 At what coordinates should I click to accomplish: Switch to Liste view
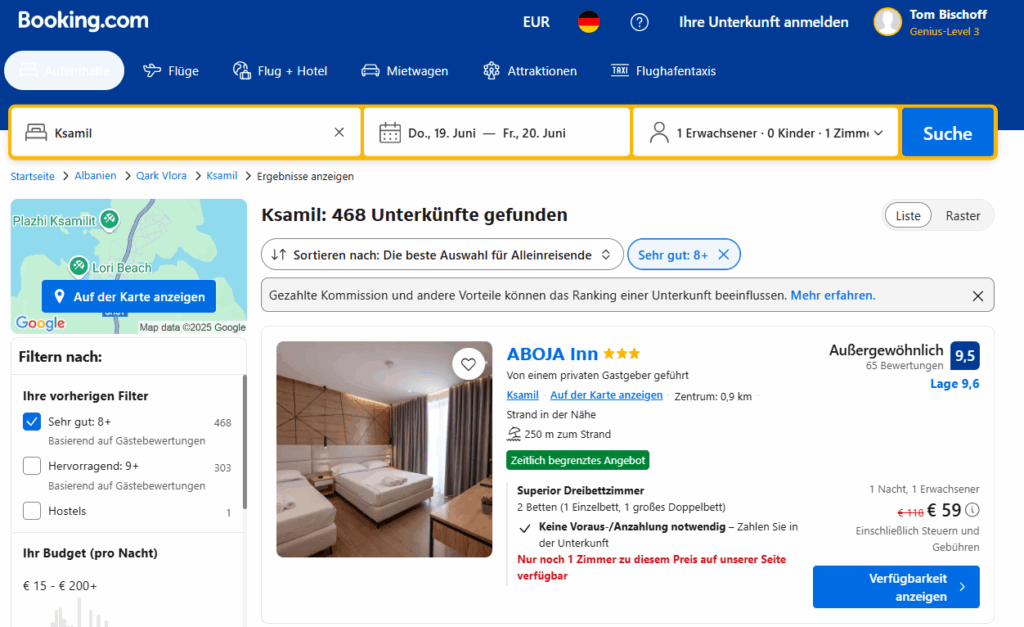coord(908,216)
